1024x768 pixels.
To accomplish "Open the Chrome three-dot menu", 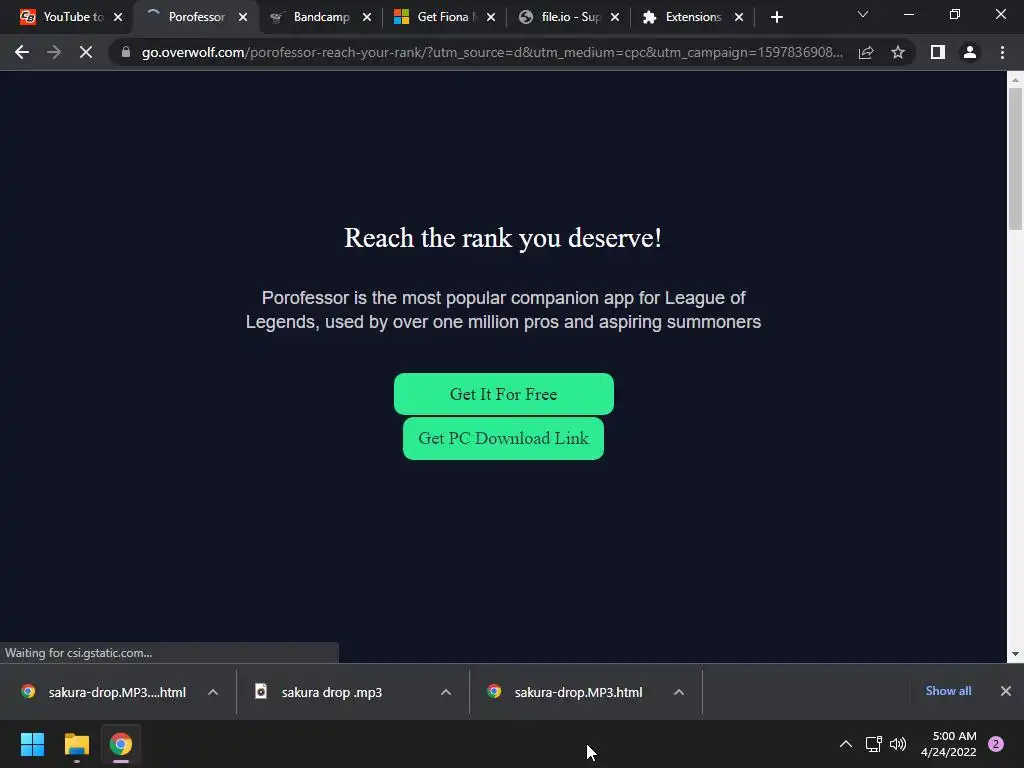I will coord(1002,52).
